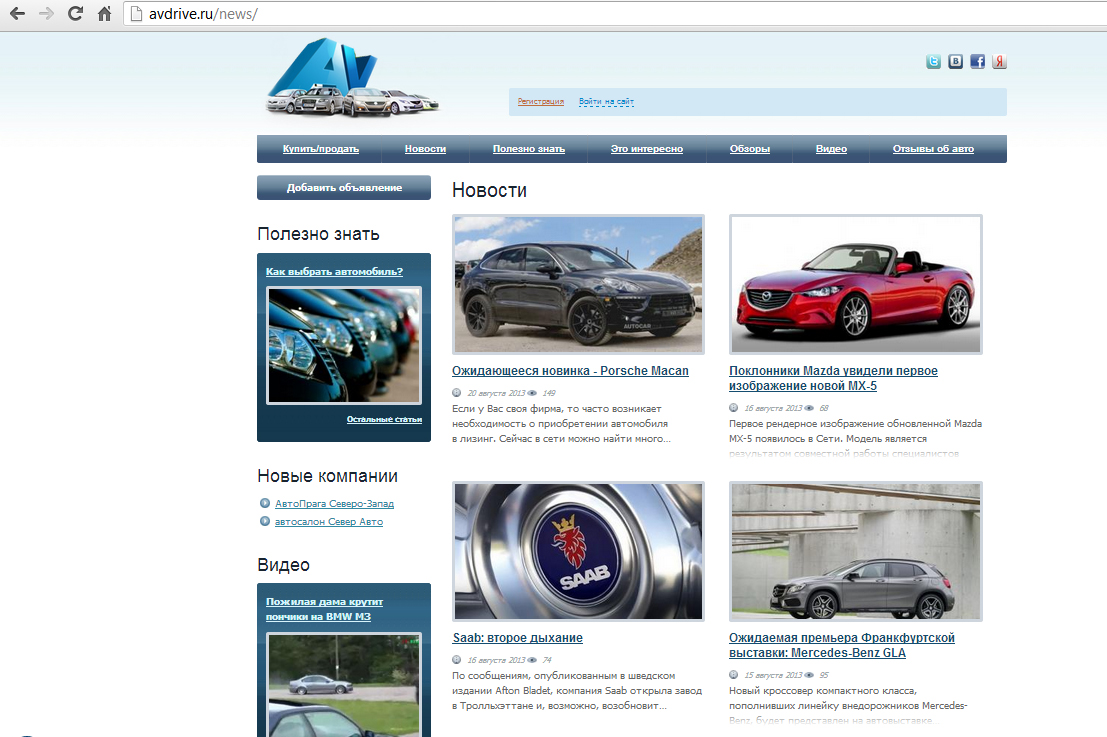Open Поклонники Mazda увидели первое изображение headline

(x=833, y=378)
